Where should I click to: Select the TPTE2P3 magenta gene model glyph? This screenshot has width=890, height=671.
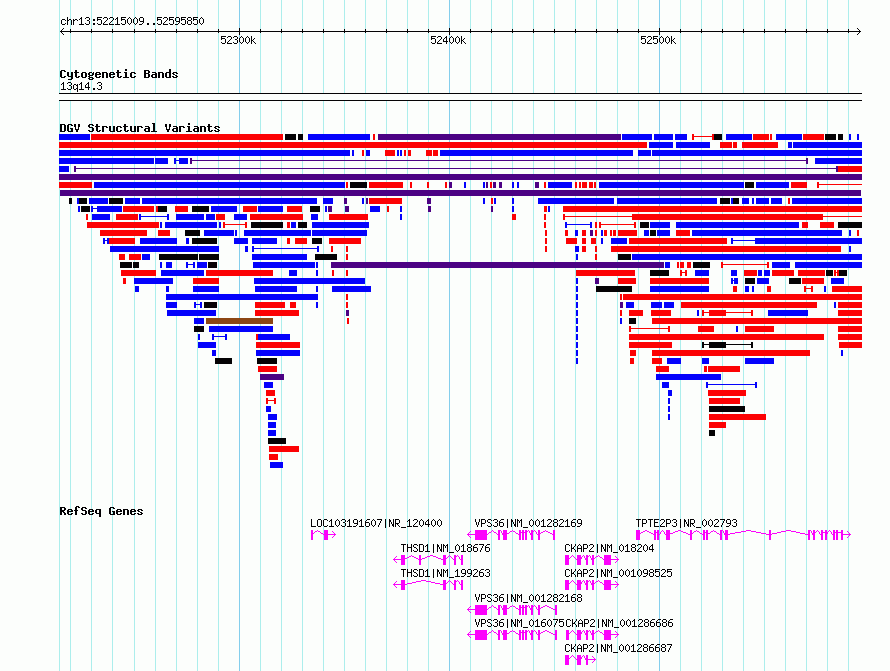click(x=743, y=535)
